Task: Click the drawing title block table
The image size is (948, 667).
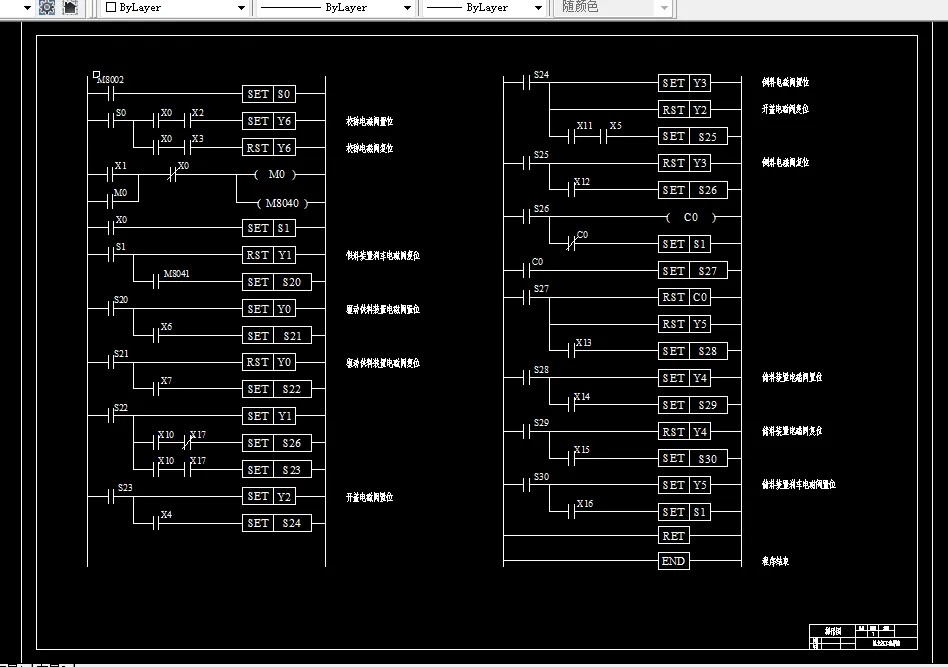Action: coord(863,637)
